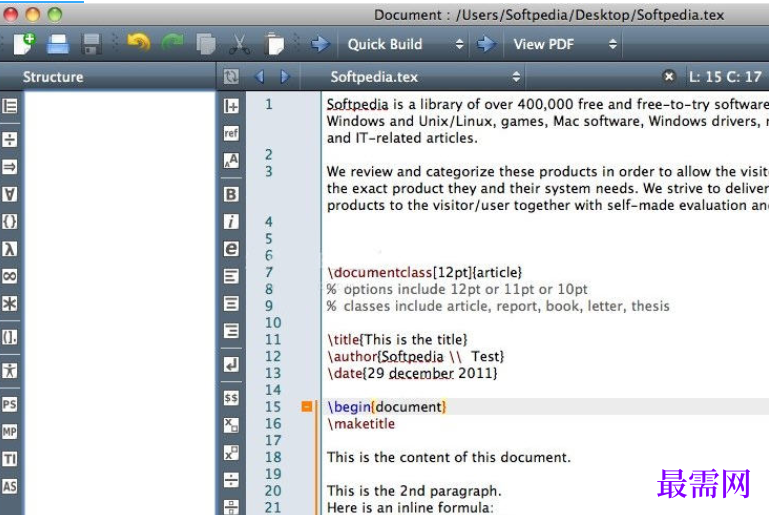
Task: Click the 'This is the 2nd paragraph.' text
Action: point(414,490)
